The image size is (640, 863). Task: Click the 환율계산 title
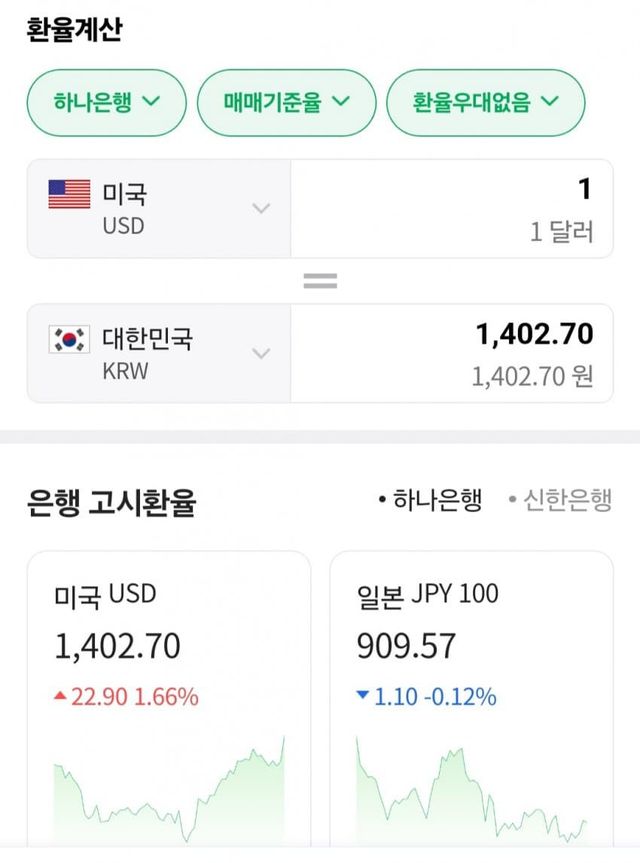tap(74, 29)
